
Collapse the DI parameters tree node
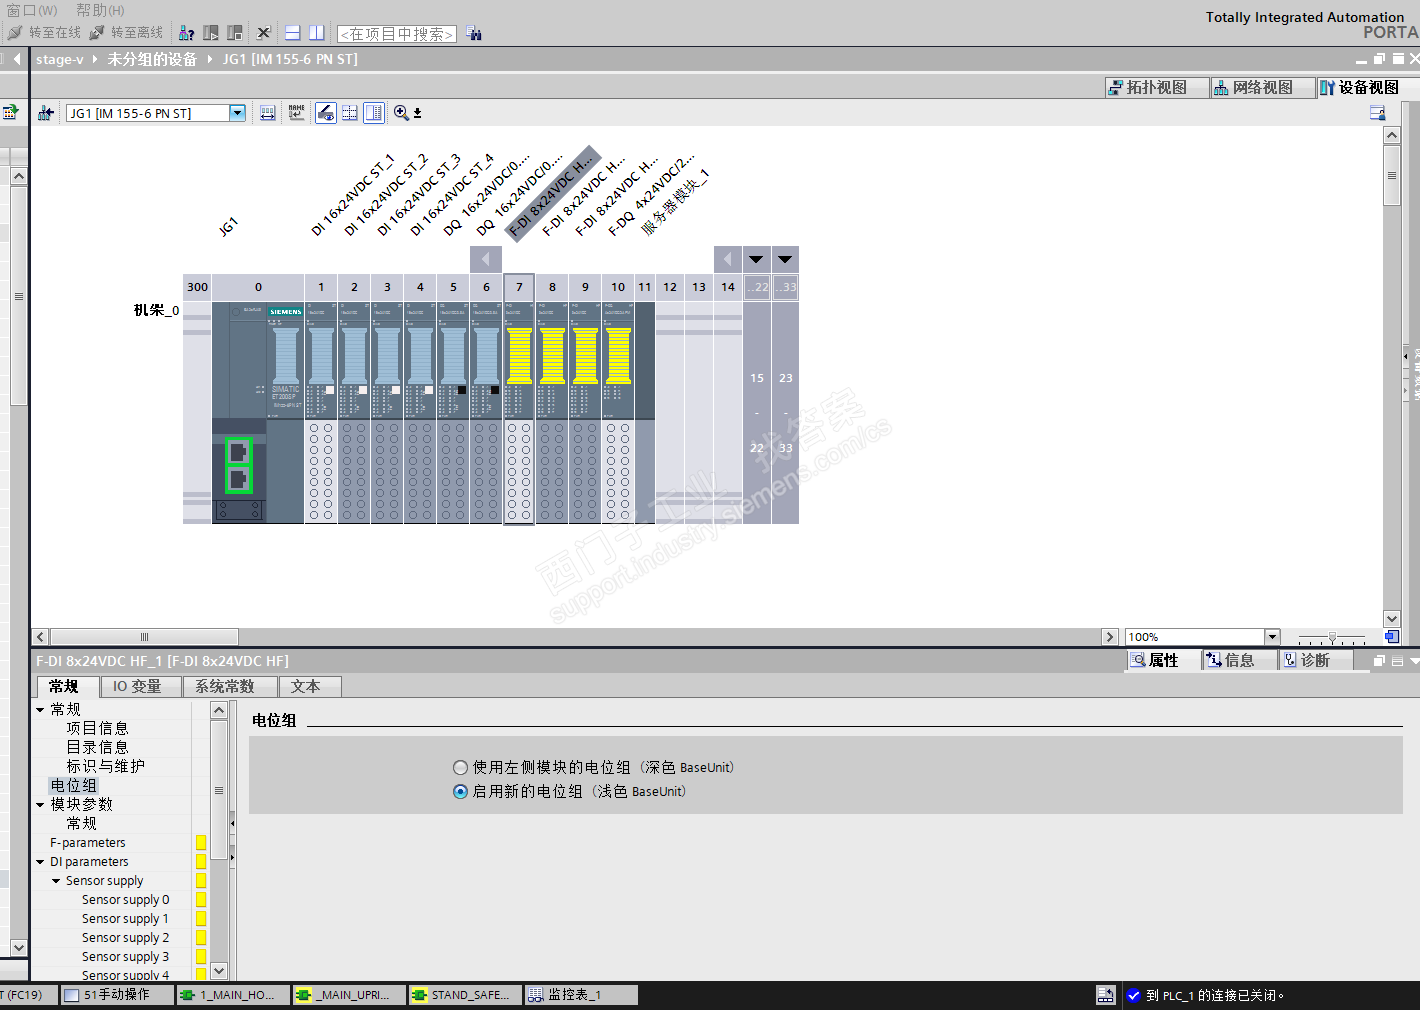click(40, 862)
